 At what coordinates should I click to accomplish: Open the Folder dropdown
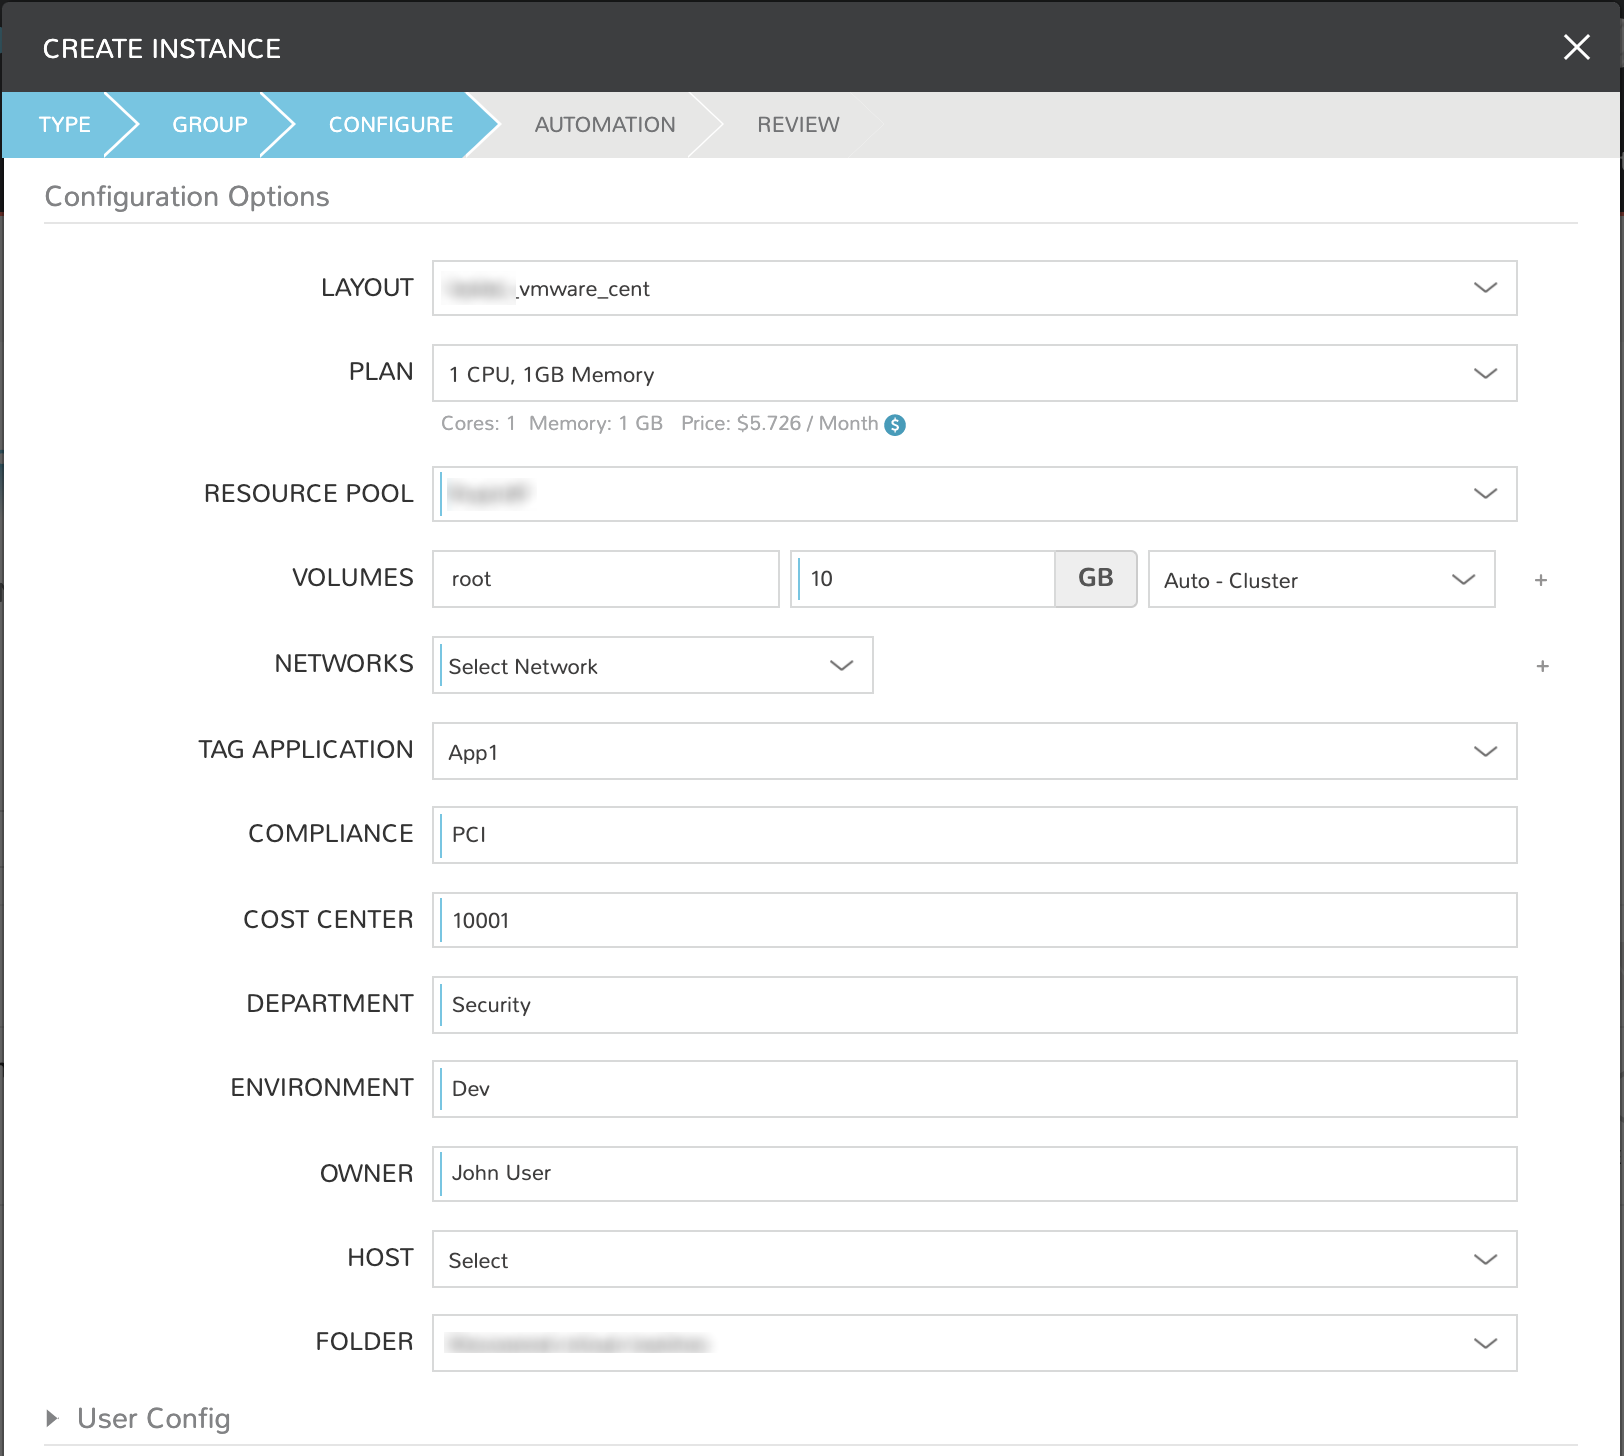click(974, 1343)
